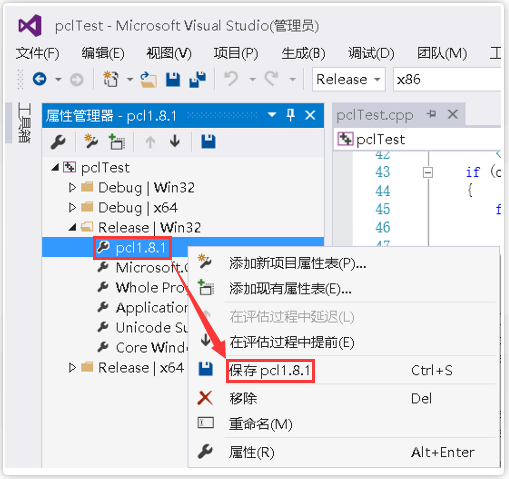Choose 保存 pcl1.8.1 from context menu

344,370
